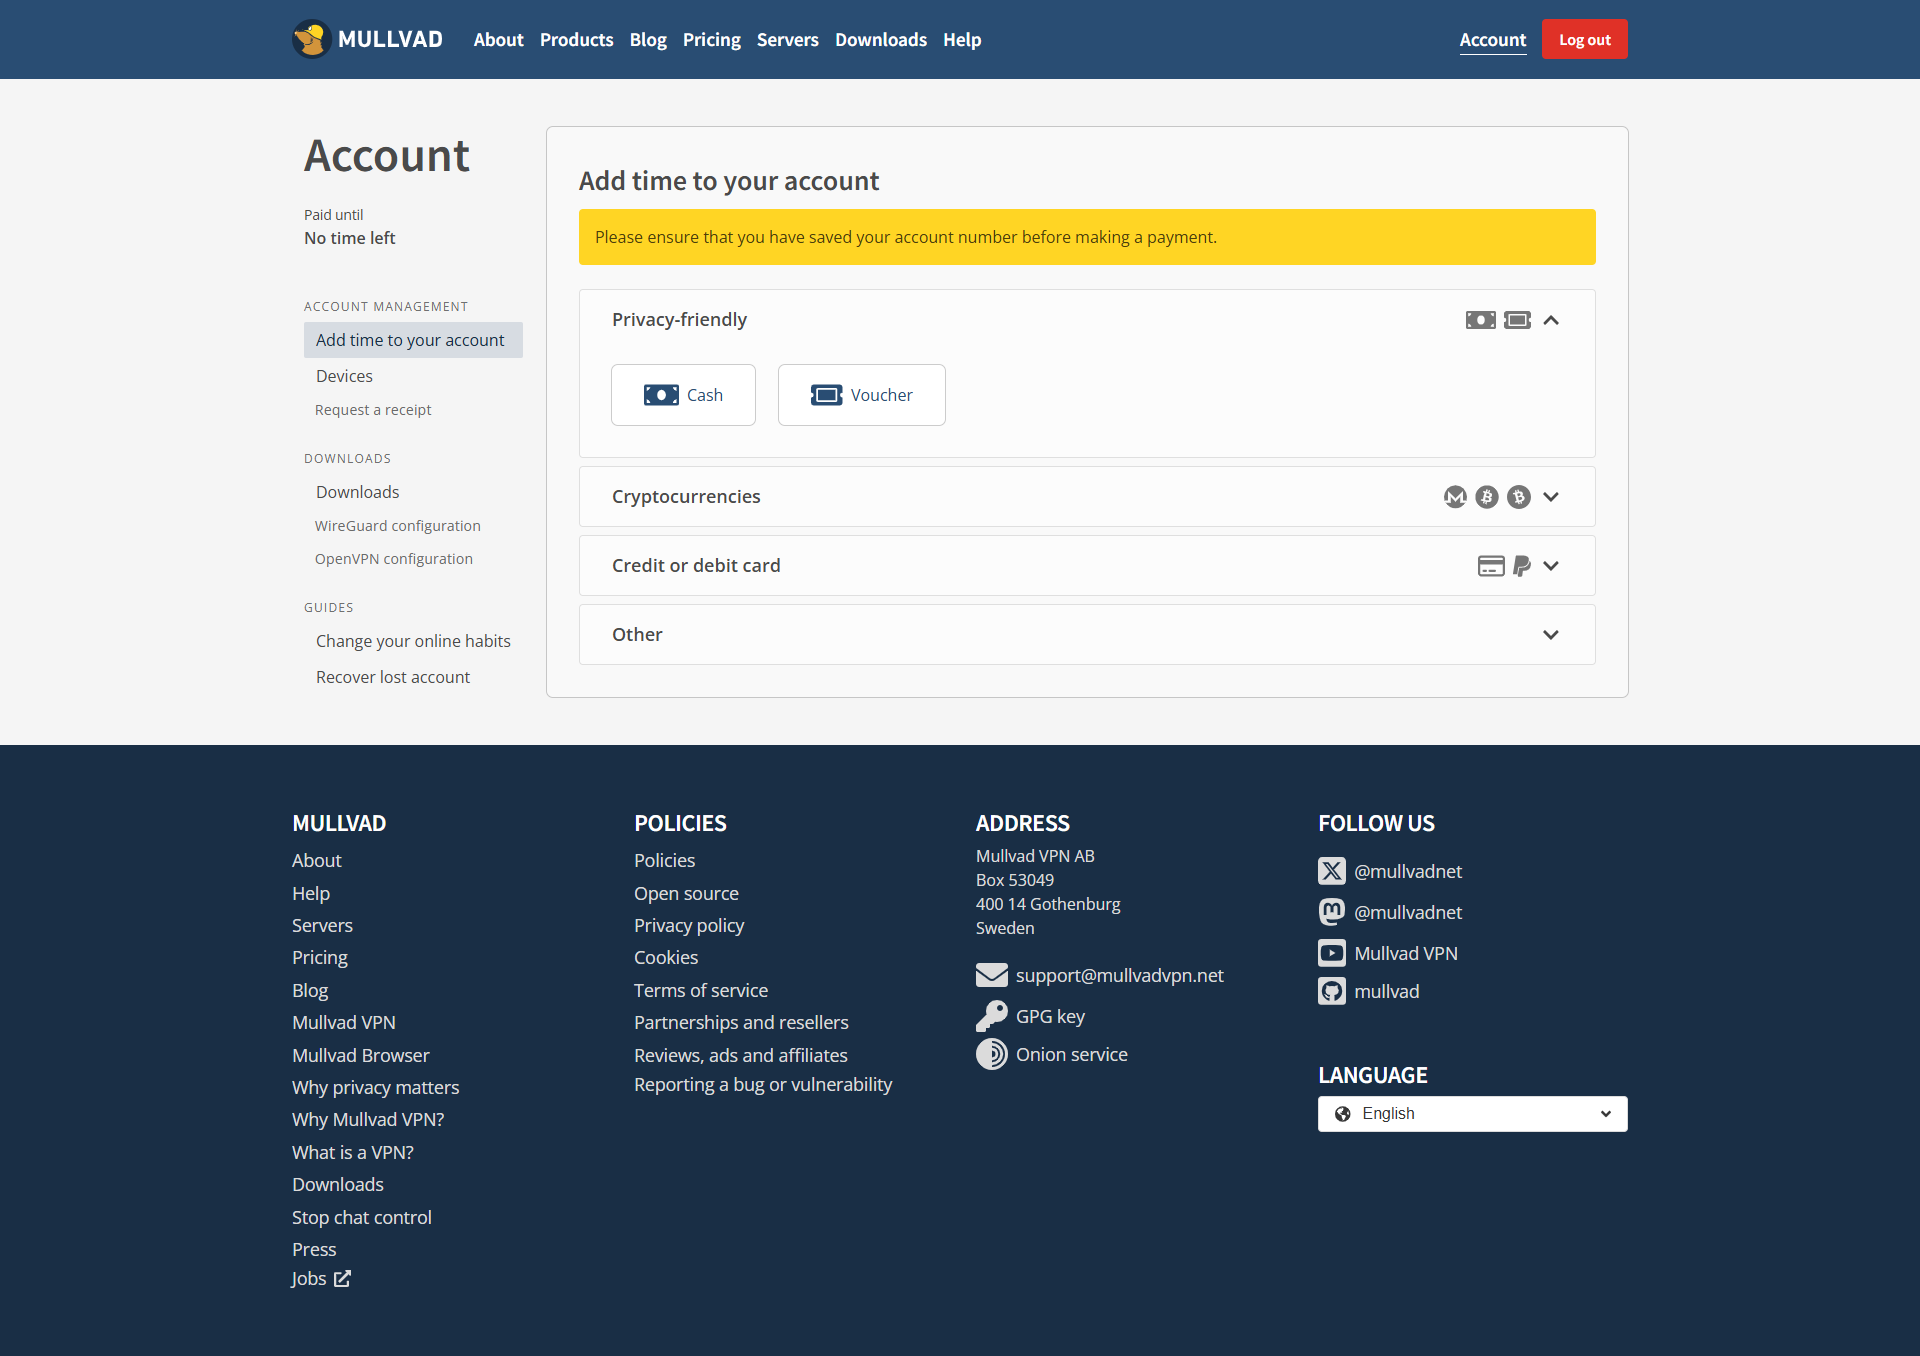Go to Pricing in the top menu

[x=711, y=40]
